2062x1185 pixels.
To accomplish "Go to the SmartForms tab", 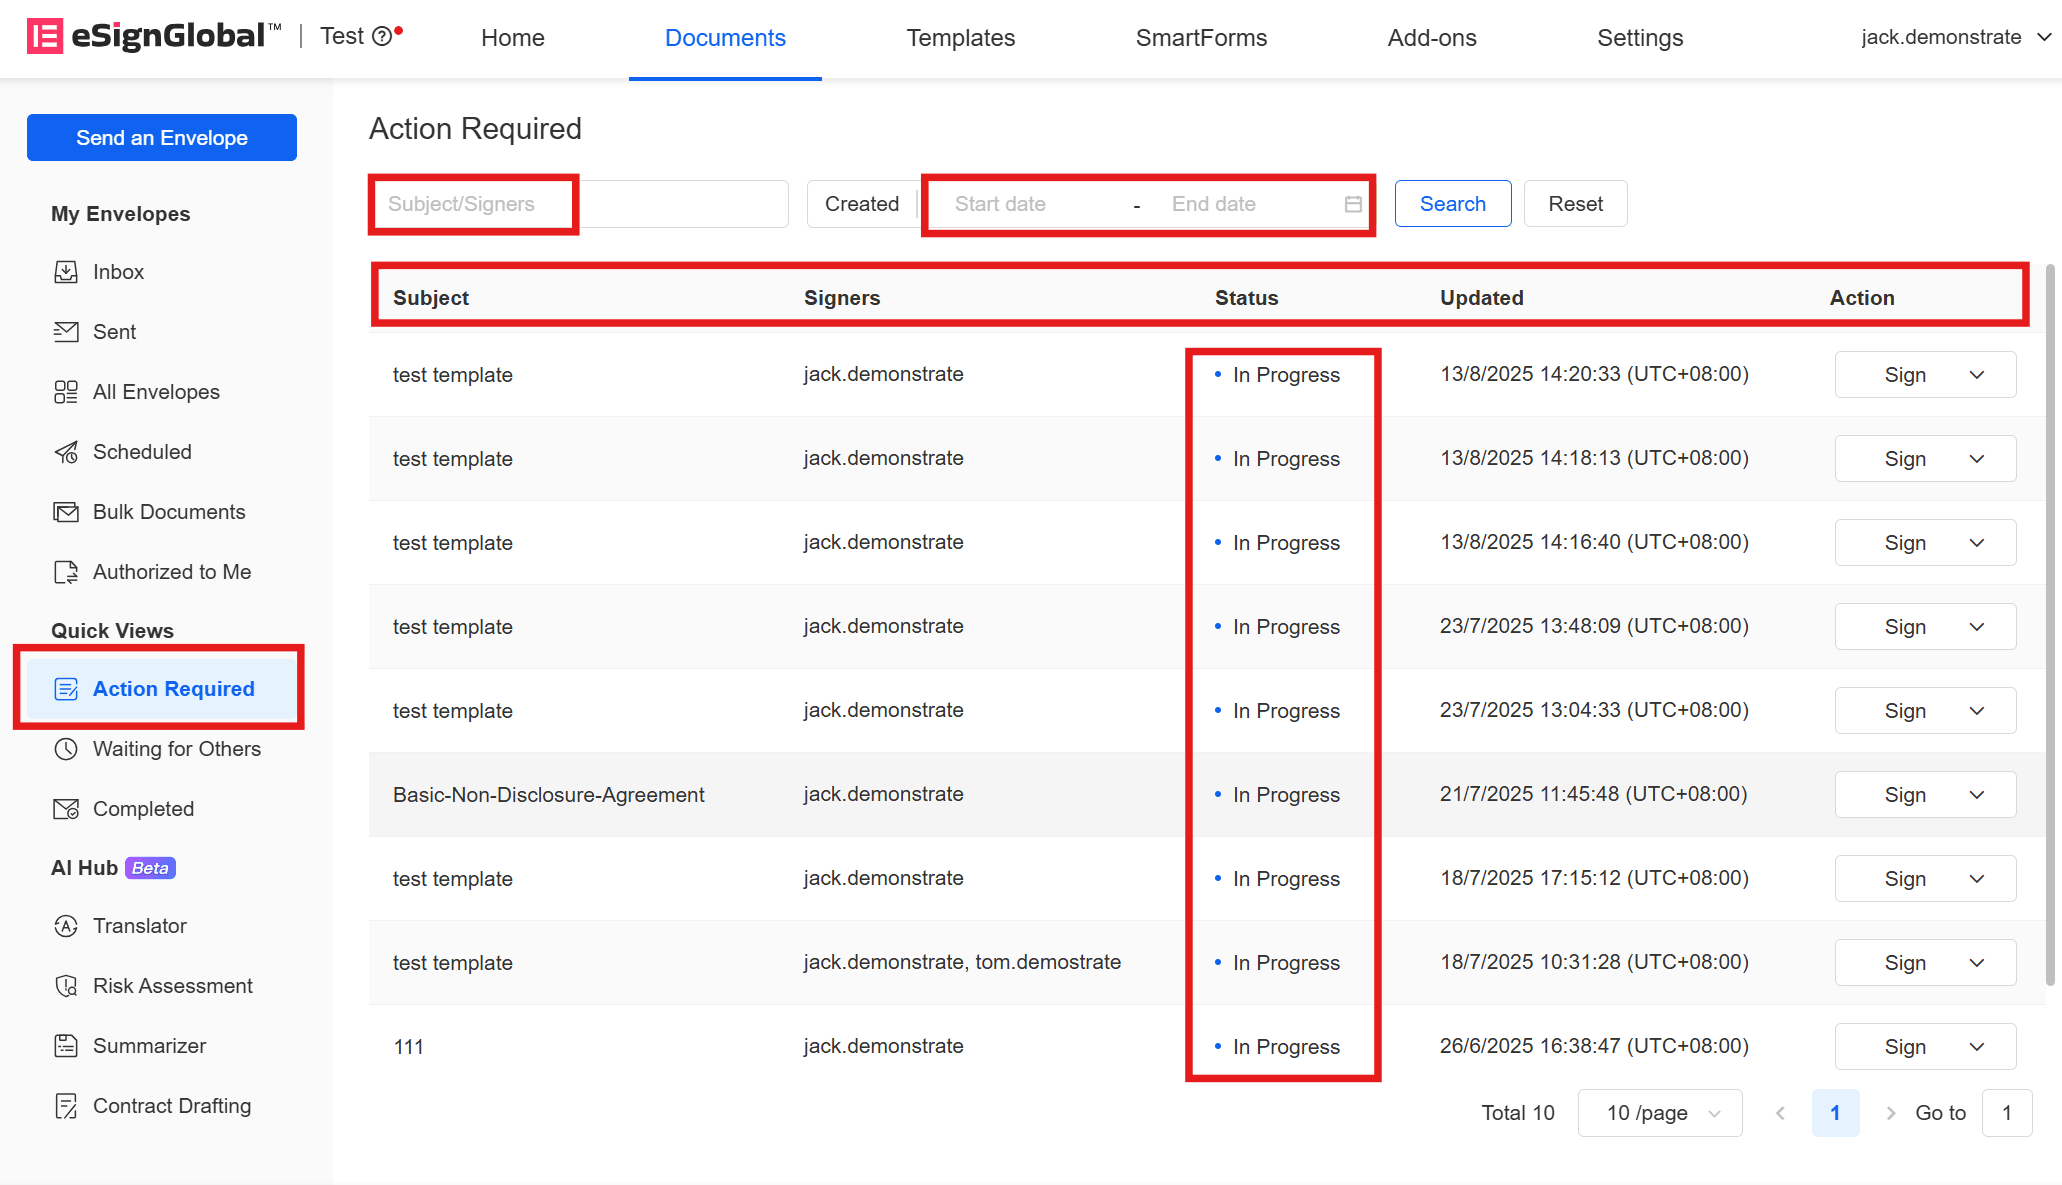I will coord(1201,38).
